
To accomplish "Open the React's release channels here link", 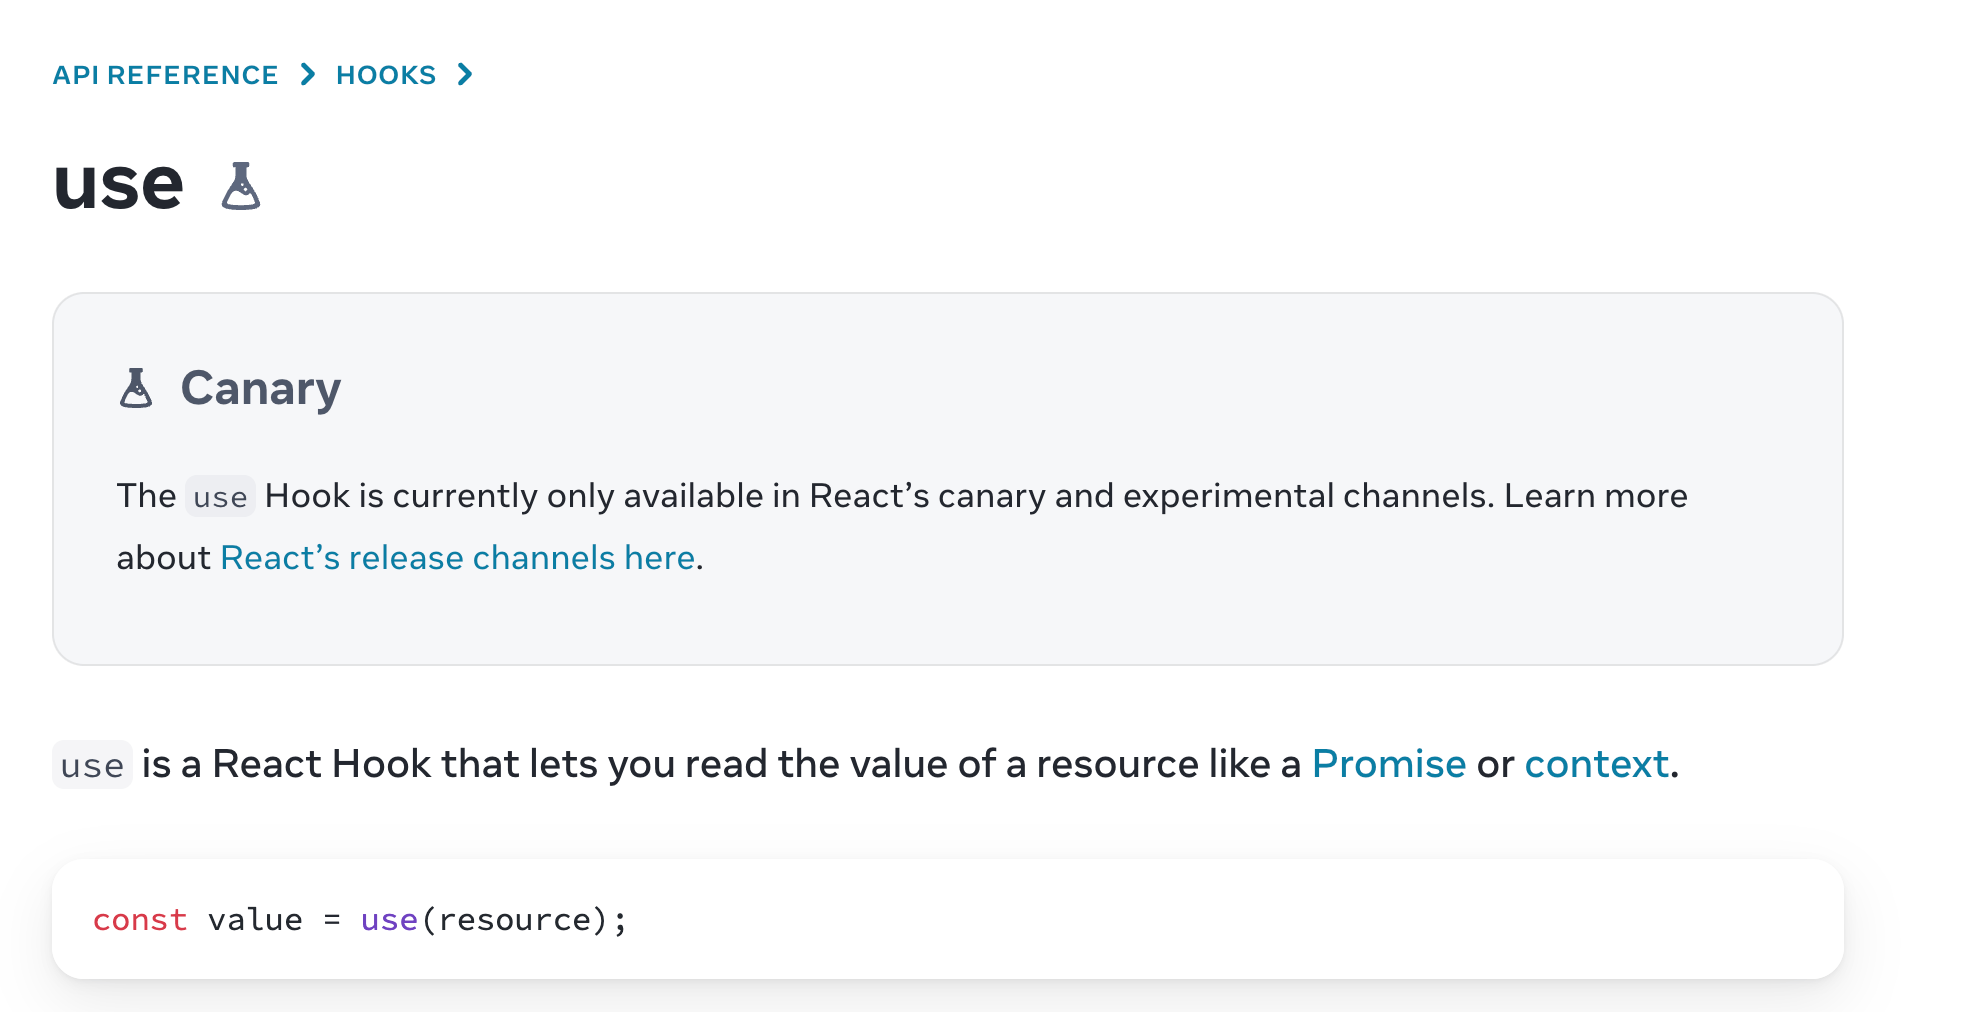I will click(457, 558).
